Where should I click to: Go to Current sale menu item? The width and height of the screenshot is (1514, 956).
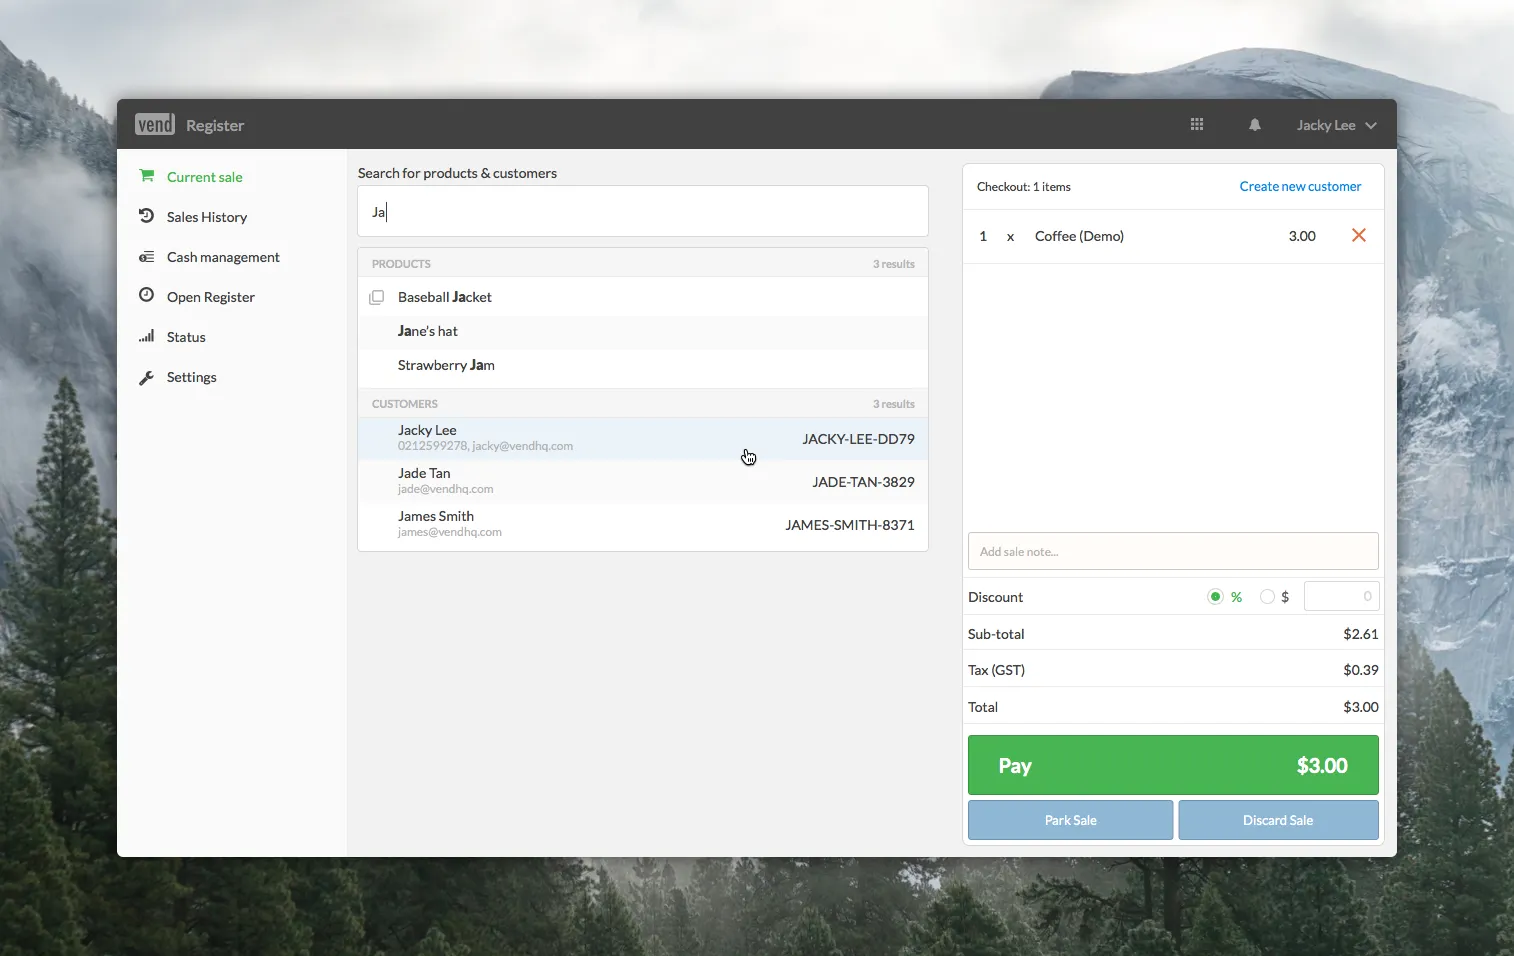[x=204, y=177]
